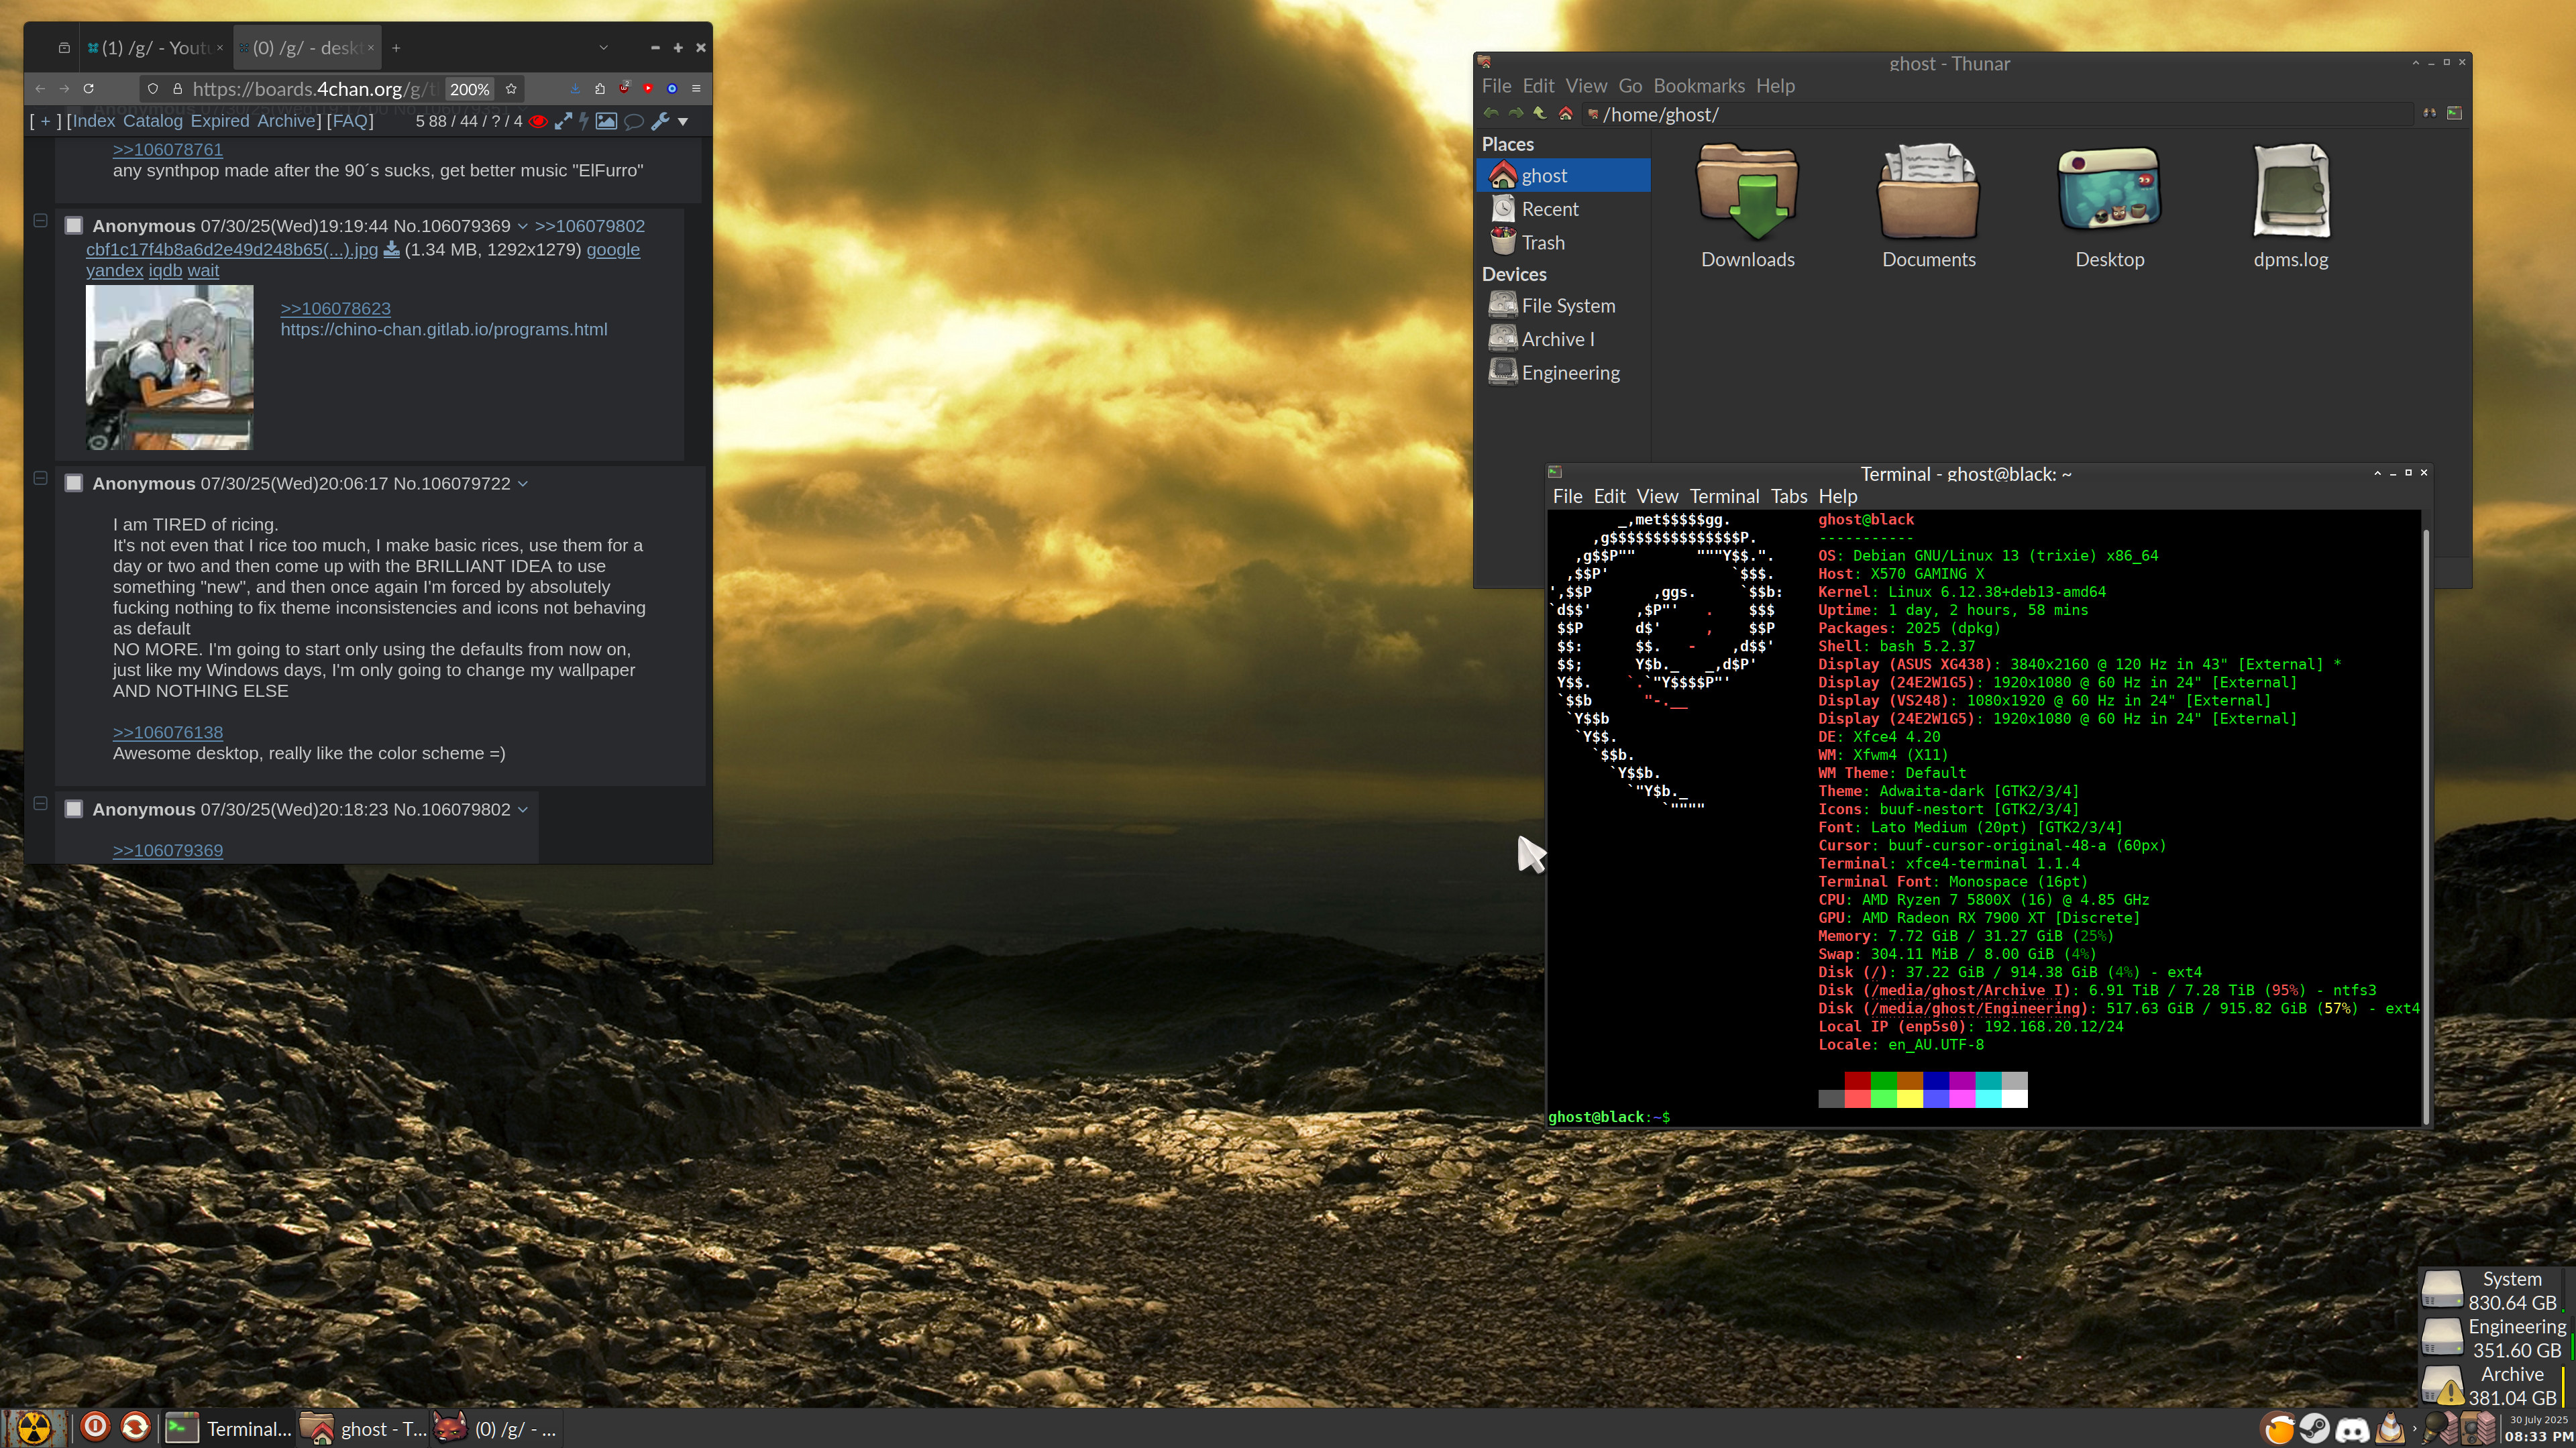Viewport: 2576px width, 1448px height.
Task: Open post menu arrow for No.106079722
Action: [x=522, y=484]
